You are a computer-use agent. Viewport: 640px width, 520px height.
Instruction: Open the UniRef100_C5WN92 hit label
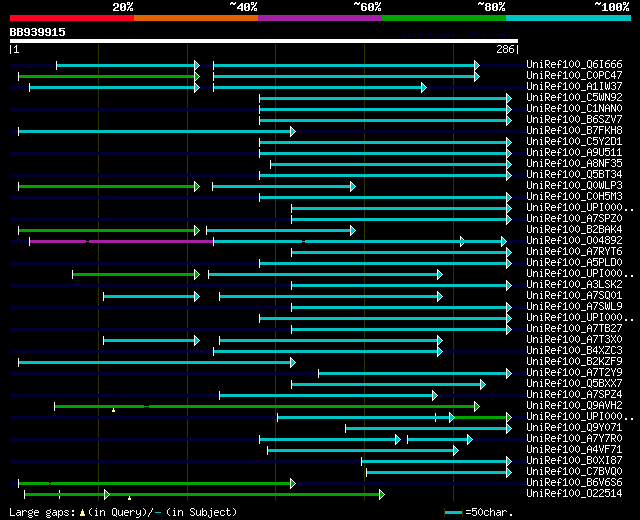click(x=574, y=97)
